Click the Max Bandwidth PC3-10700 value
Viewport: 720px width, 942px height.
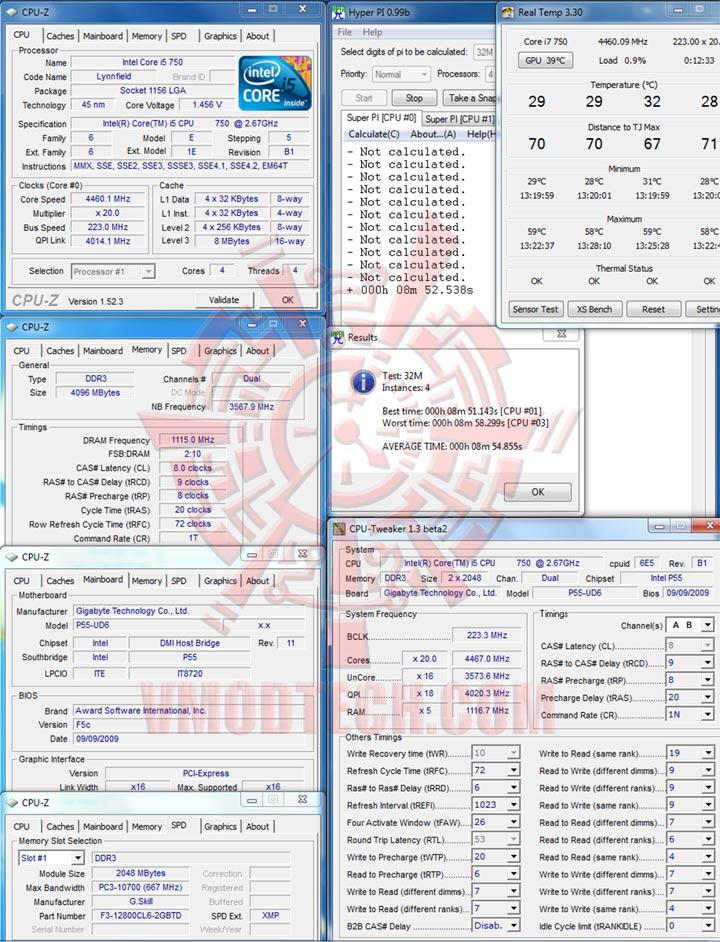[x=140, y=887]
